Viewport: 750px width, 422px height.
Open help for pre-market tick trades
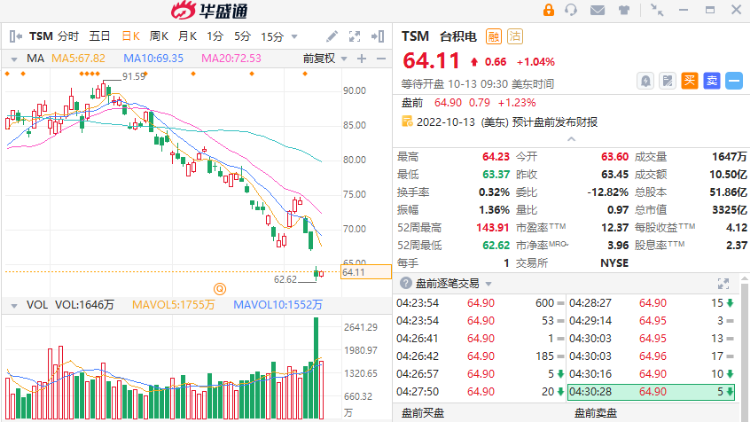pyautogui.click(x=406, y=283)
